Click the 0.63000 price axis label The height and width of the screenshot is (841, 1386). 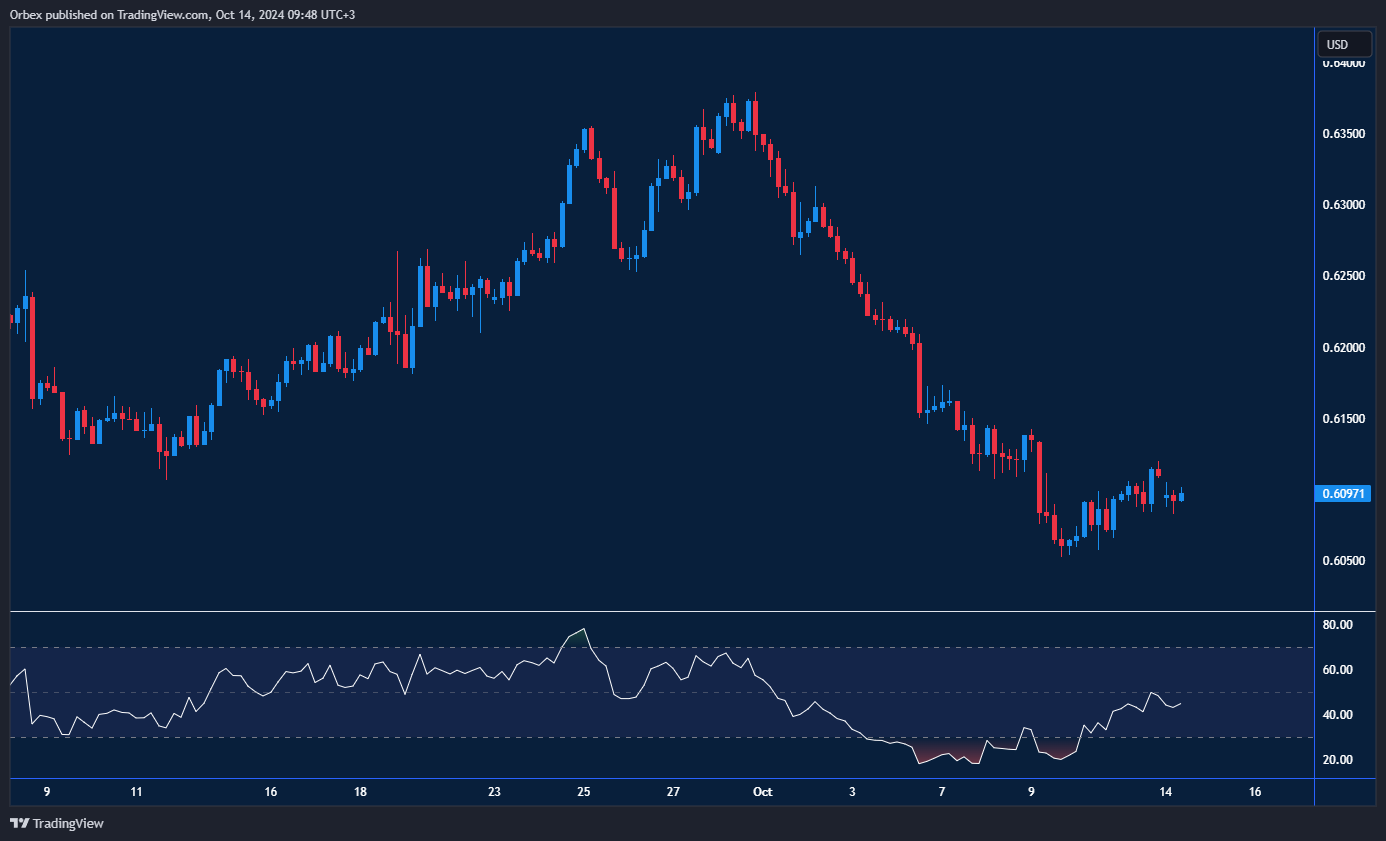1343,205
